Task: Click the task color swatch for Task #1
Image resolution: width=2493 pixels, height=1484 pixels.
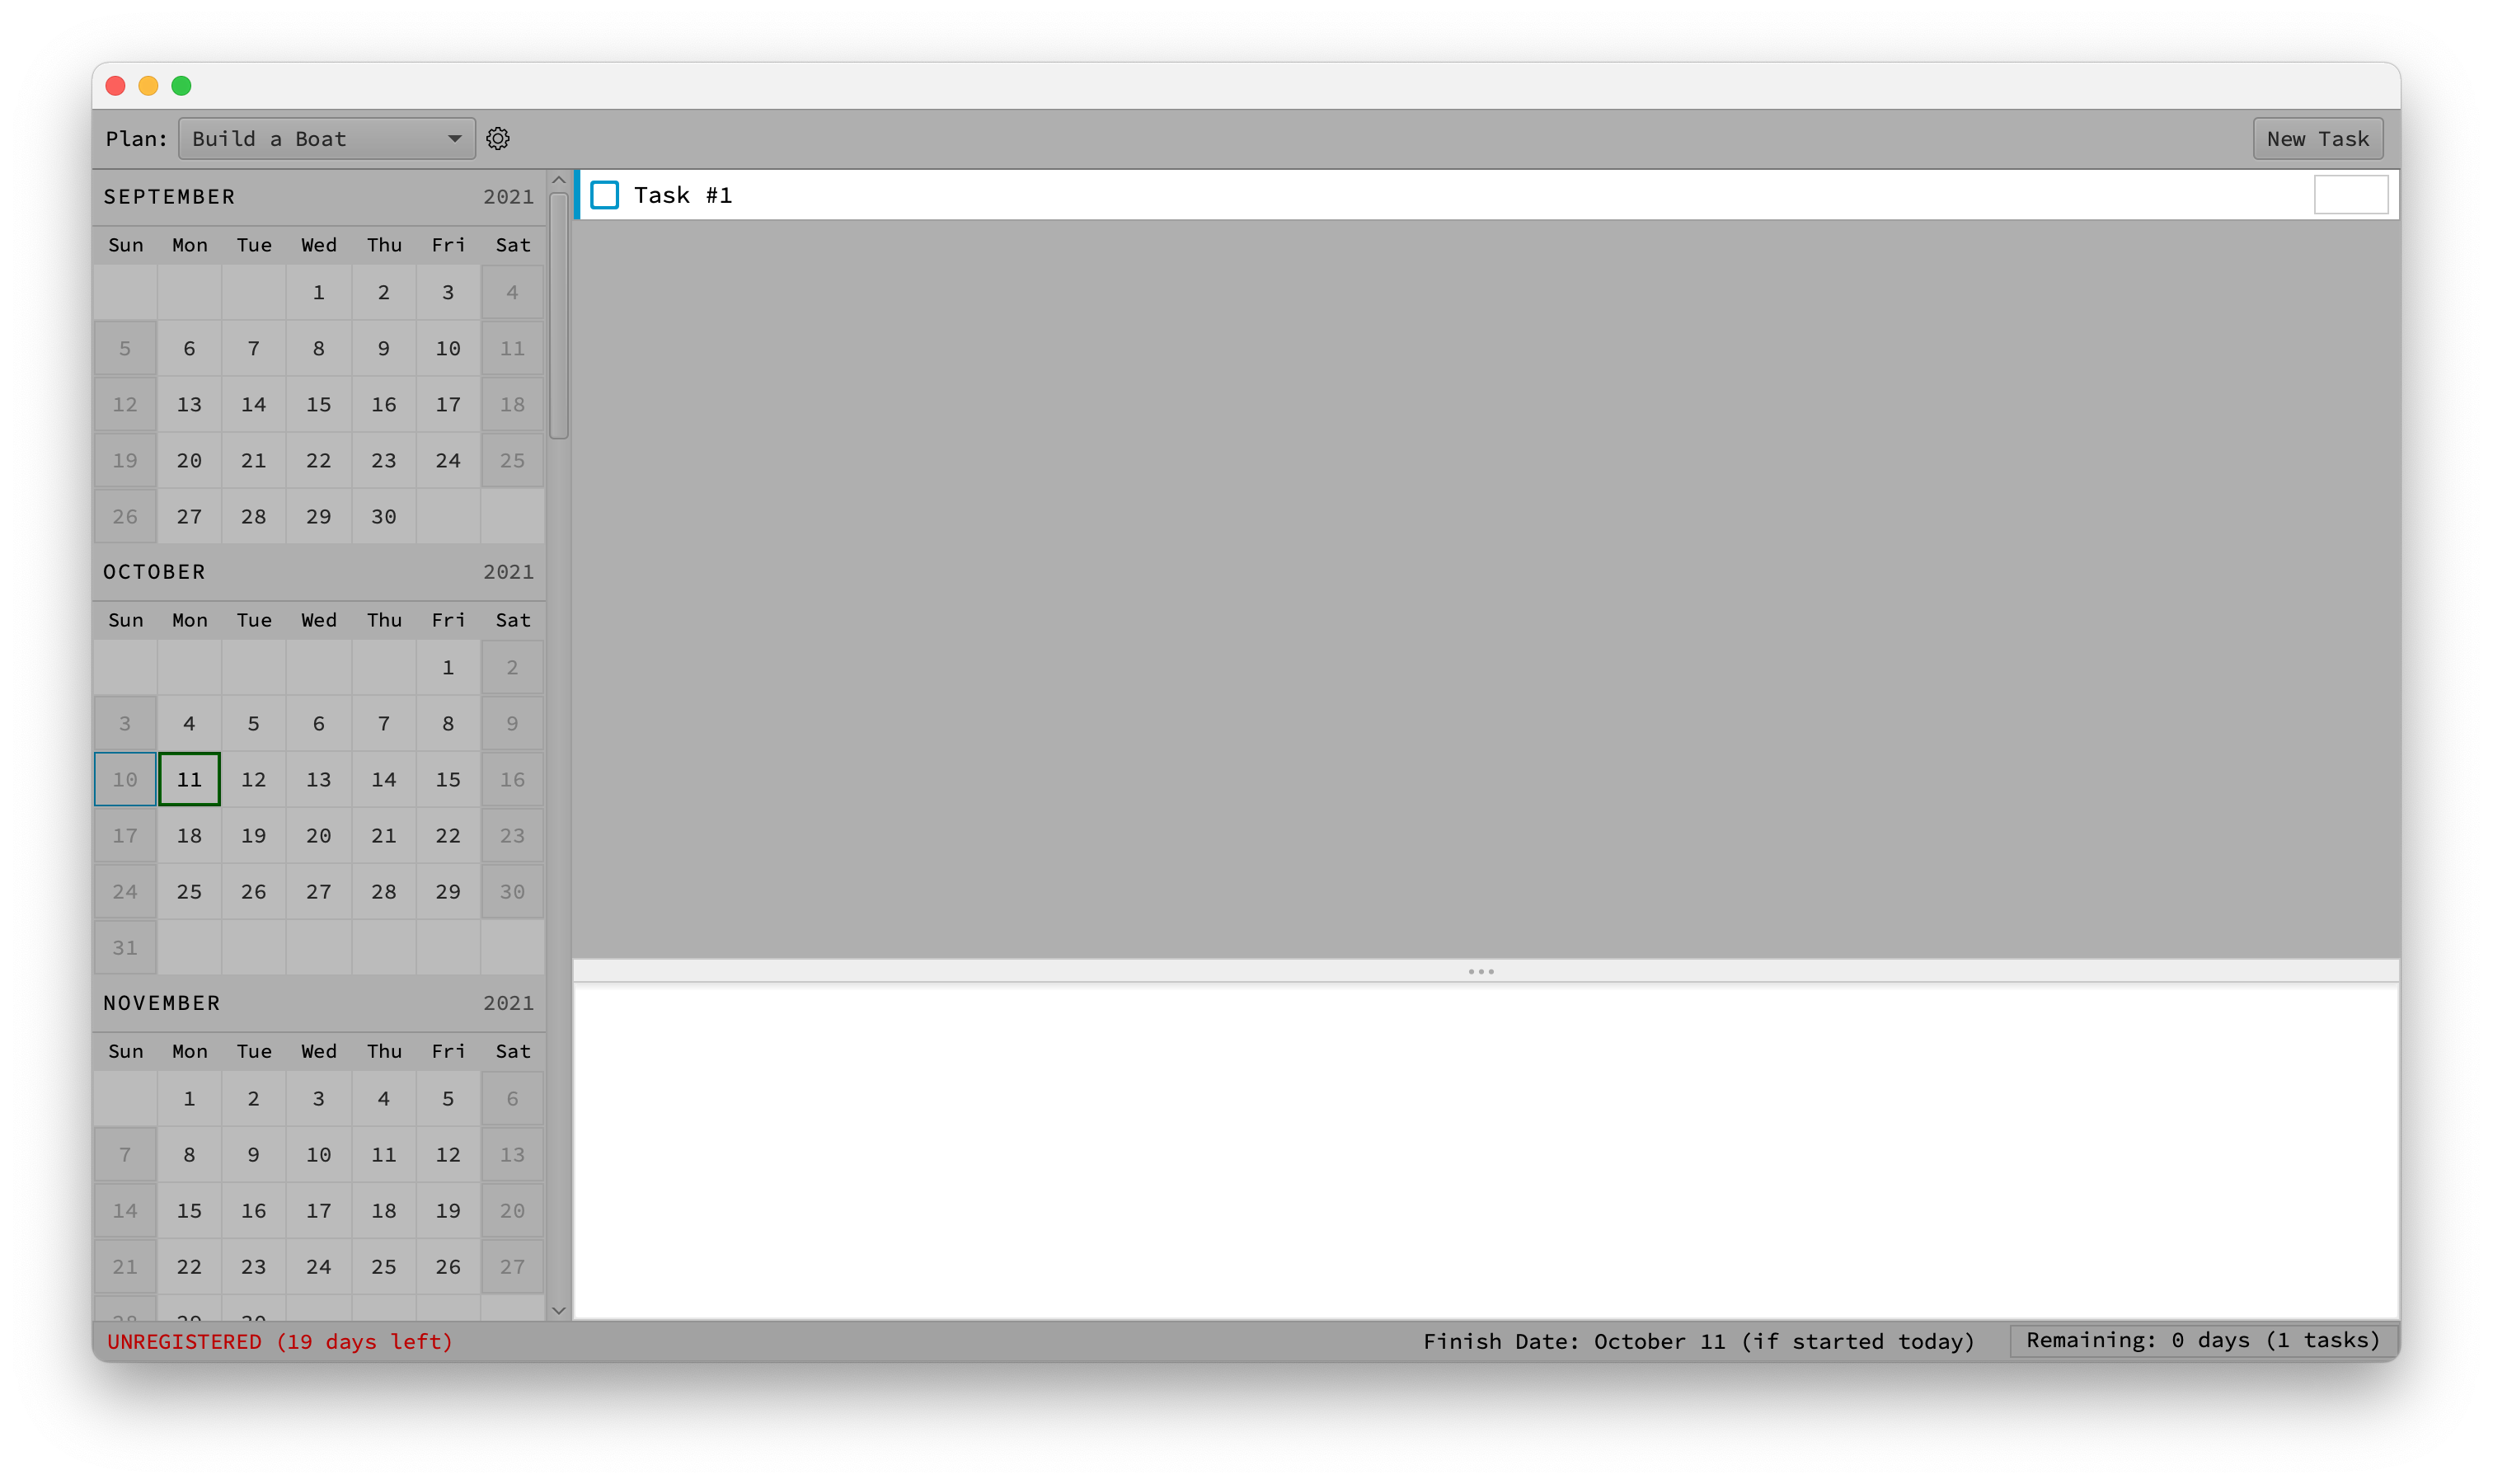Action: pos(2352,195)
